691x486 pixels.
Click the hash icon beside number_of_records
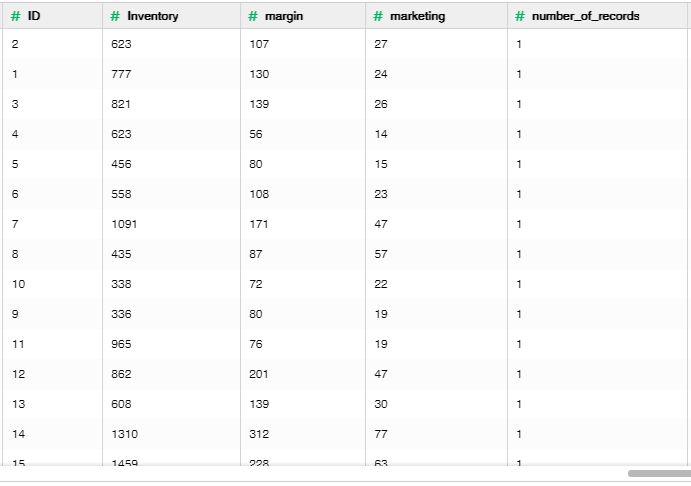point(520,16)
